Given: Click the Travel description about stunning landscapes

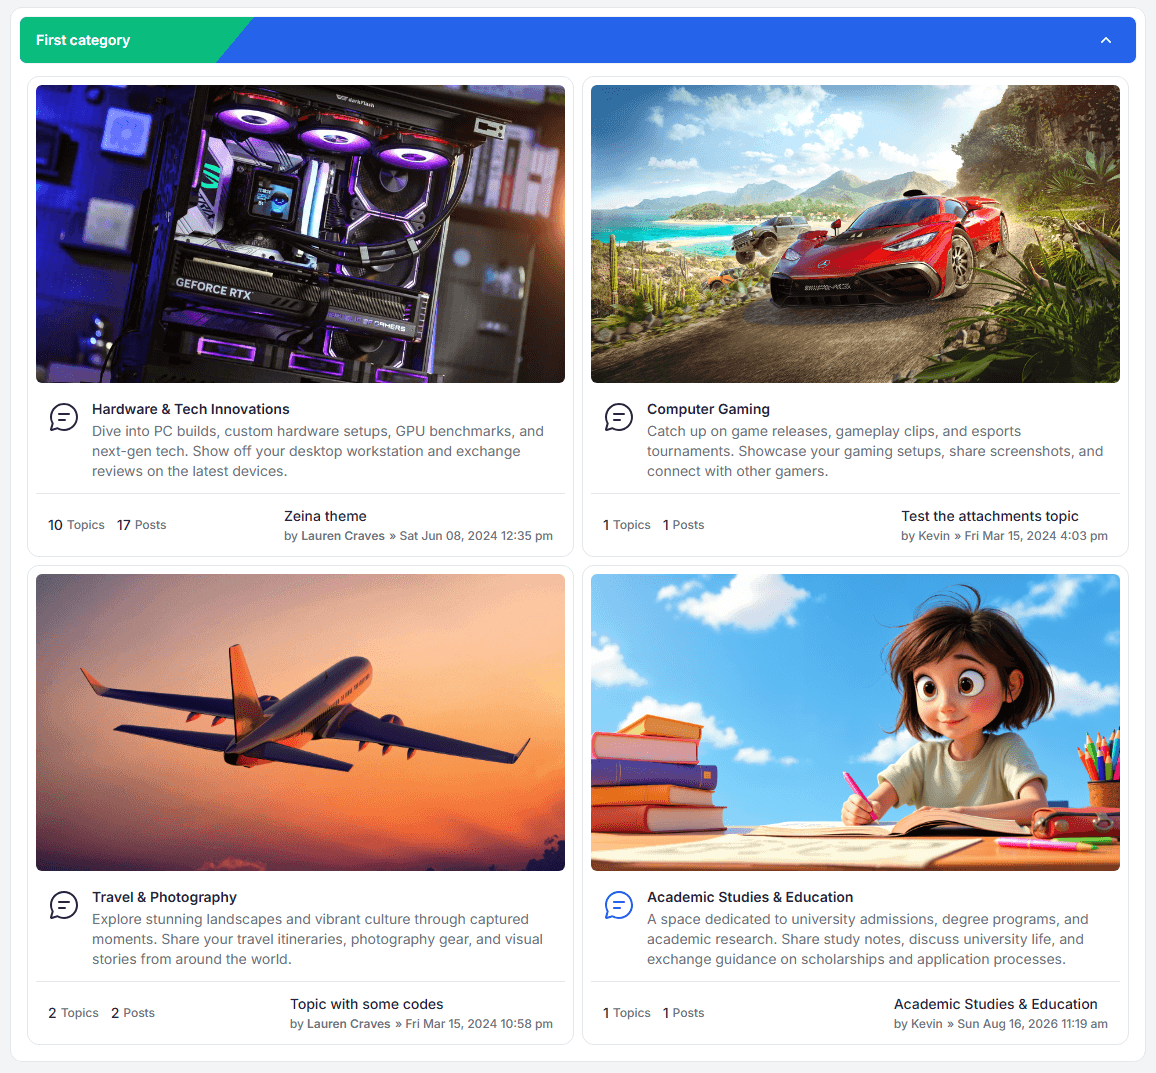Looking at the screenshot, I should coord(317,940).
